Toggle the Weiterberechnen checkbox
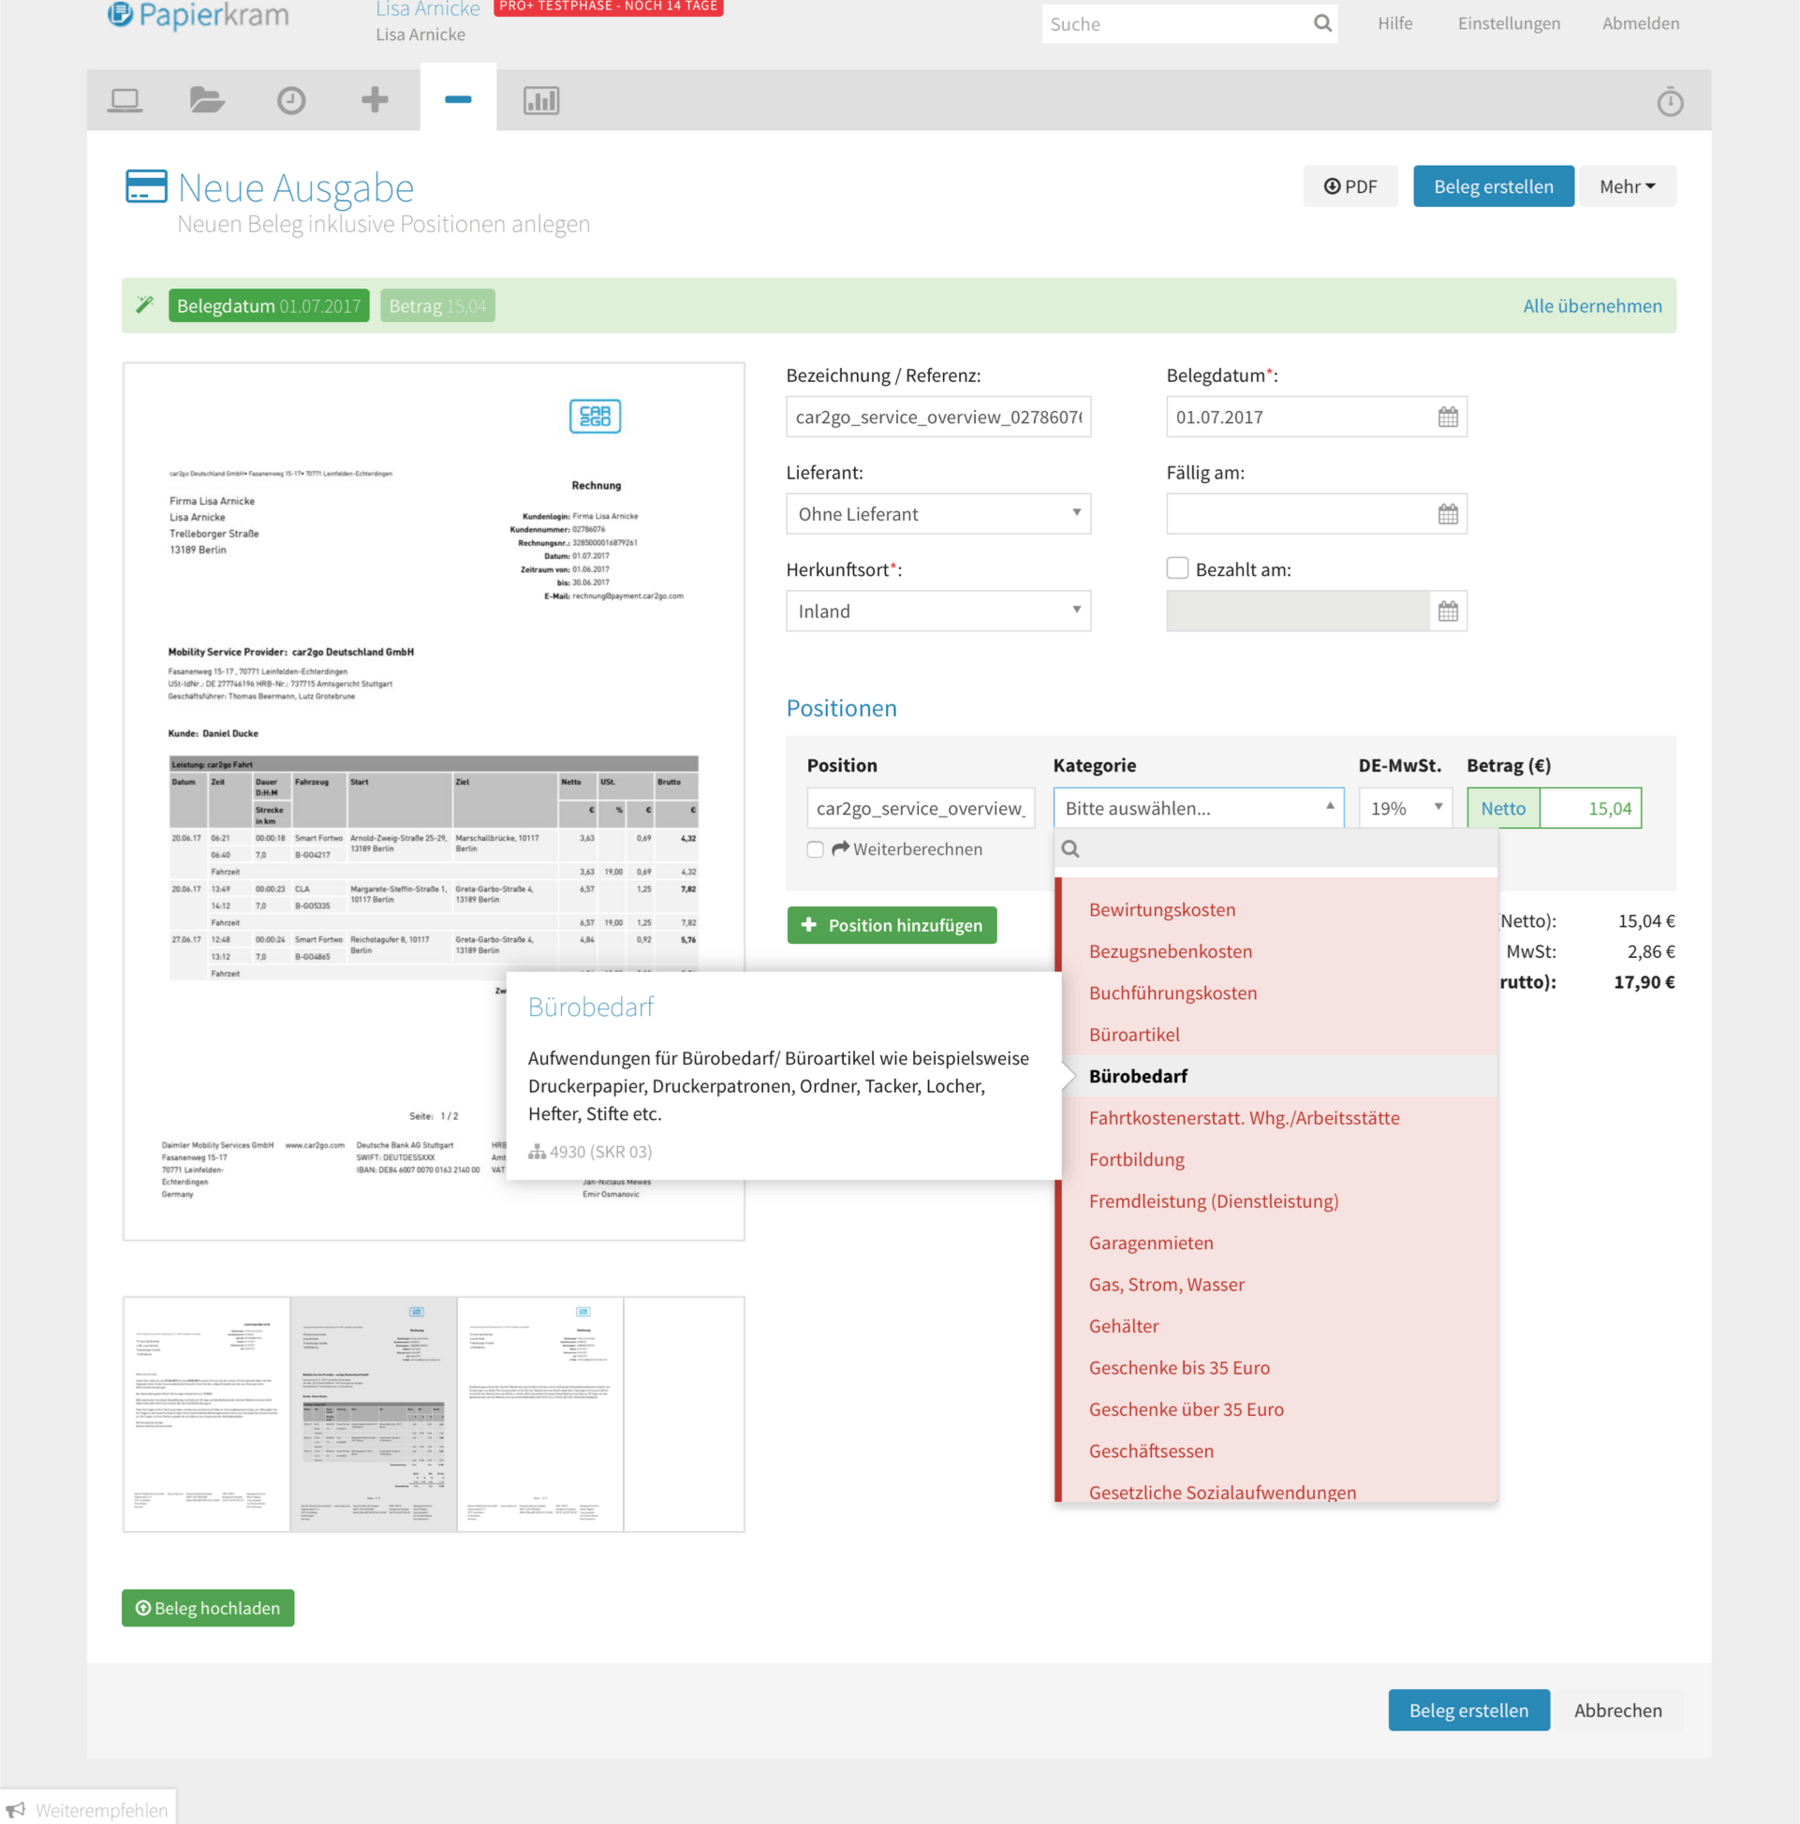Screen dimensions: 1800x1824 (815, 849)
